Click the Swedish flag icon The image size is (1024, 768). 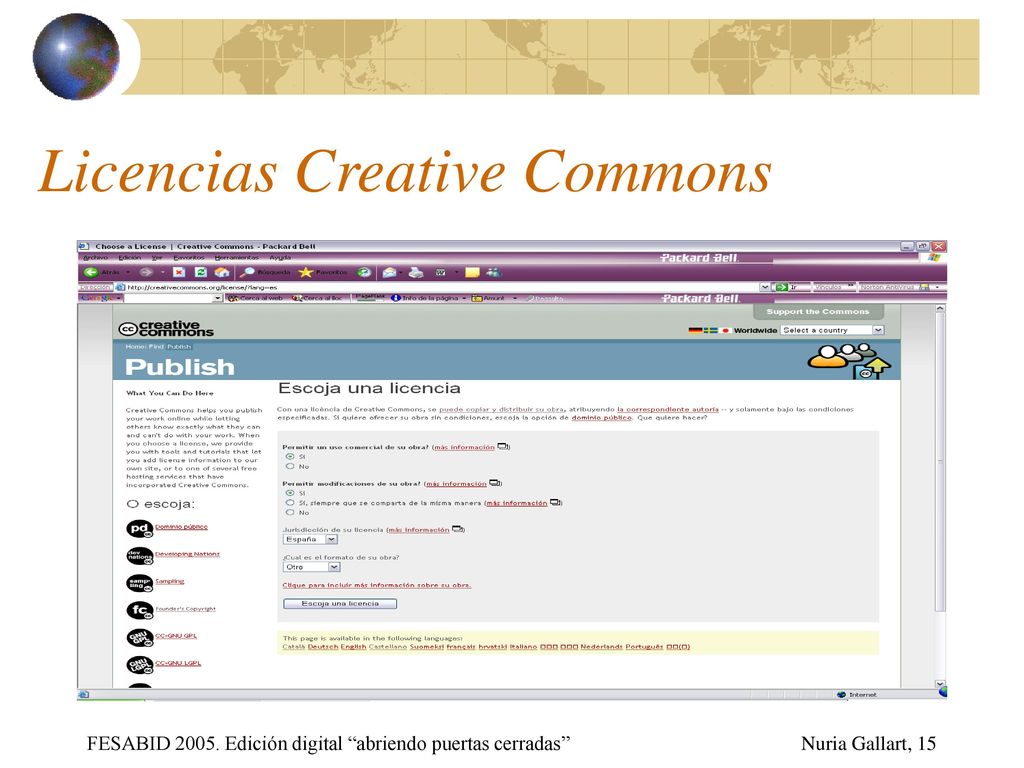tap(711, 330)
